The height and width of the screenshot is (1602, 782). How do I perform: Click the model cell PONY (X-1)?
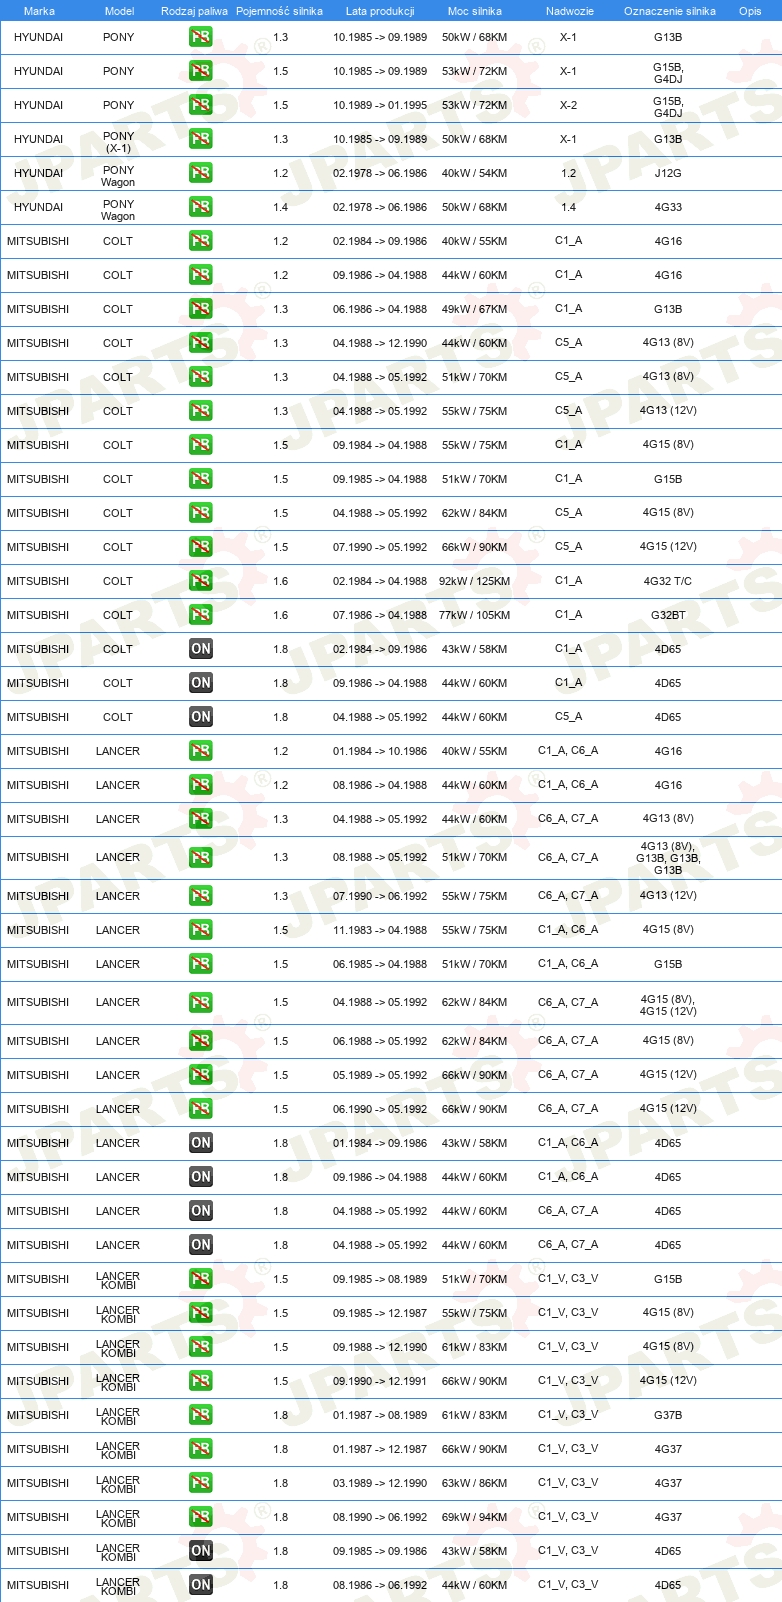(118, 142)
